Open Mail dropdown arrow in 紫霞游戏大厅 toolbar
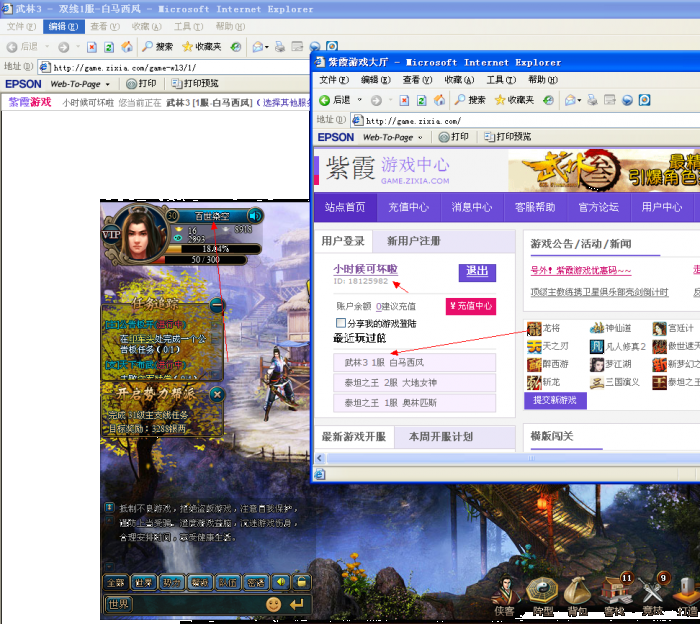 click(579, 100)
